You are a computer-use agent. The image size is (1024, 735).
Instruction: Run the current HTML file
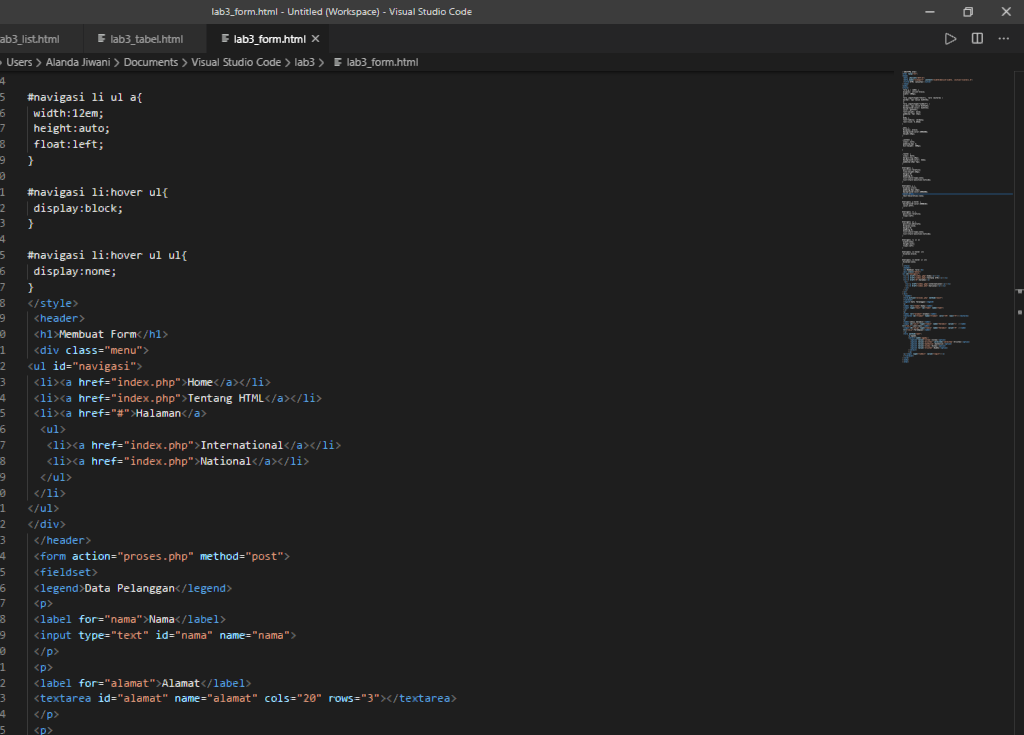950,38
